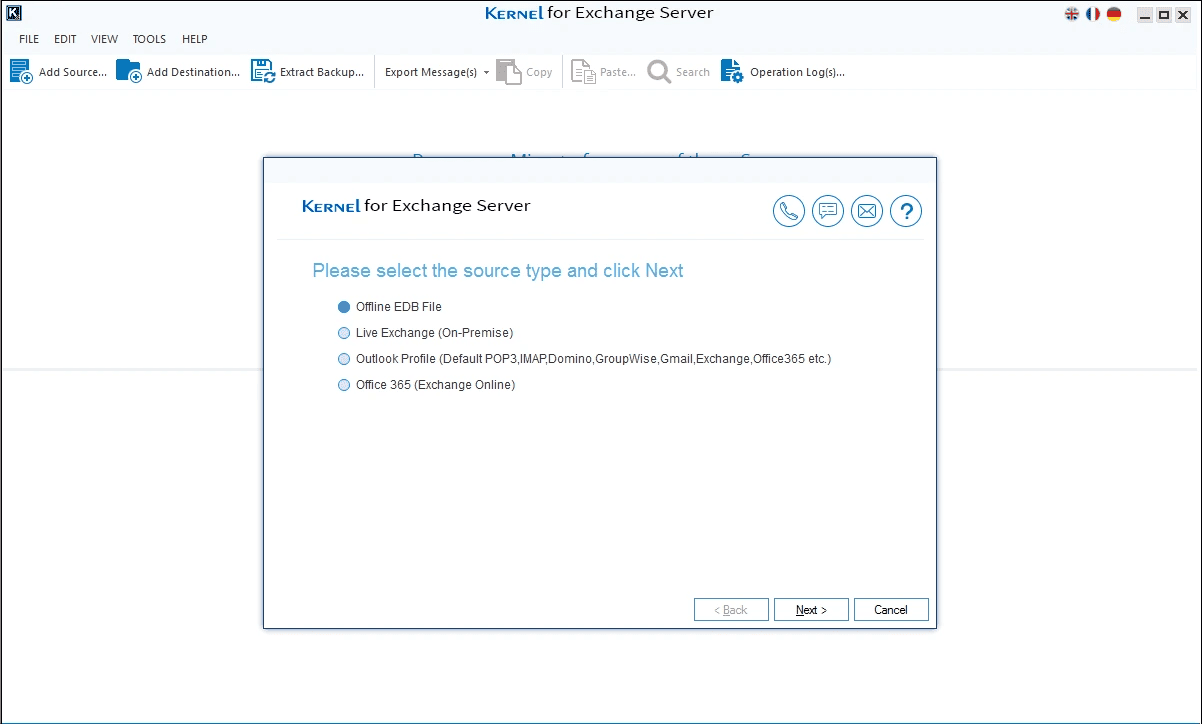Open the FILE menu
This screenshot has width=1202, height=724.
coord(29,39)
